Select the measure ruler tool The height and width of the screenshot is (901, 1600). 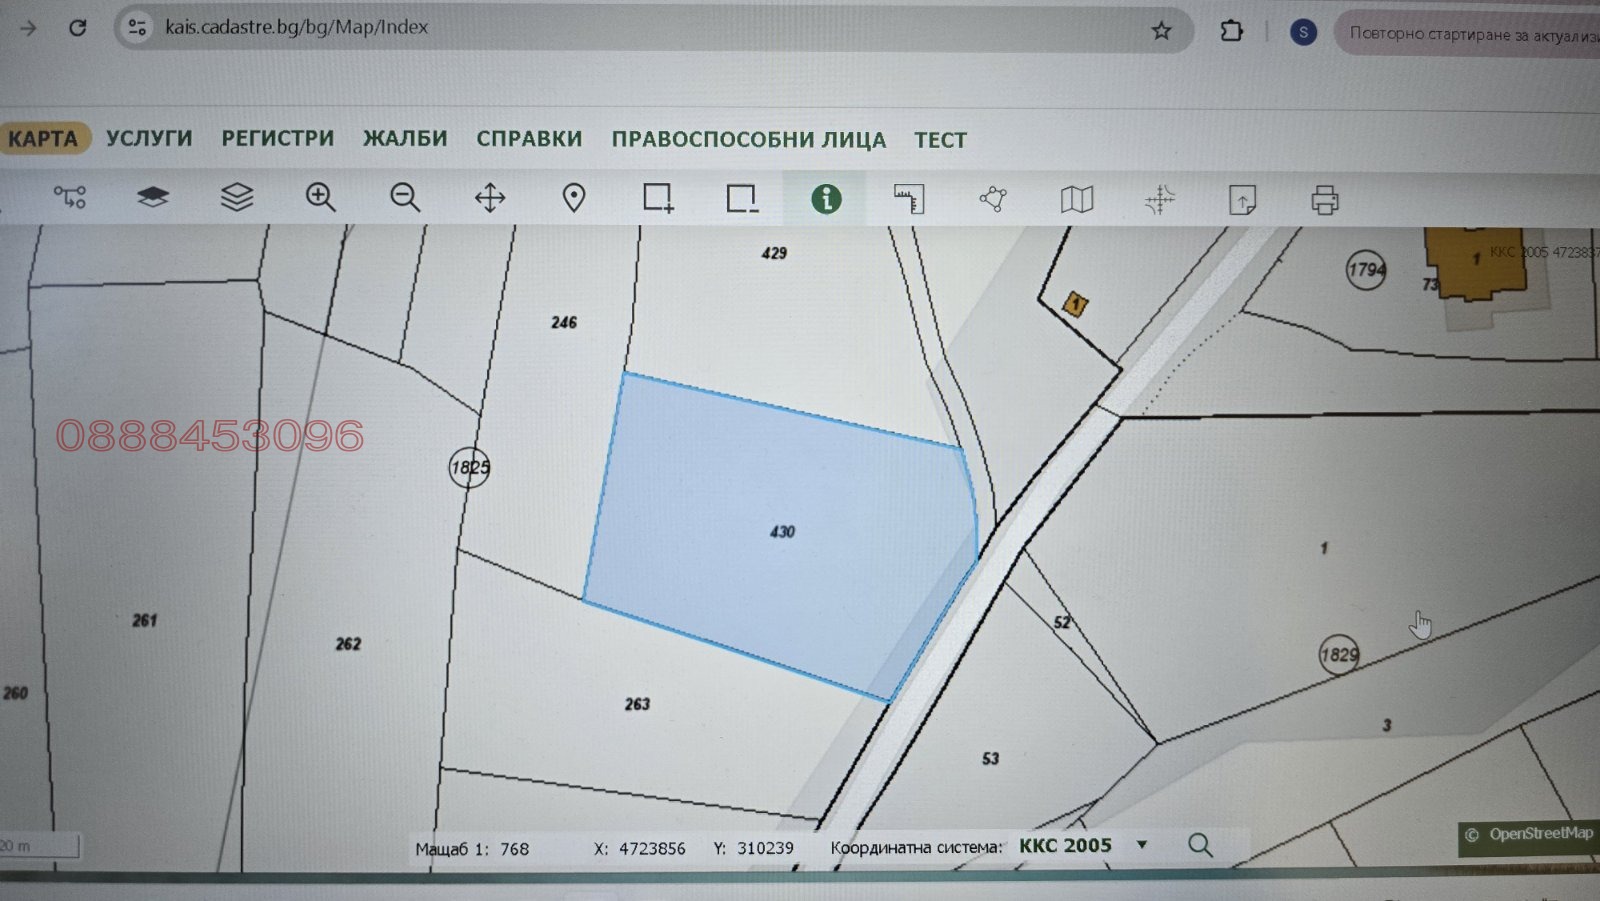[x=908, y=199]
